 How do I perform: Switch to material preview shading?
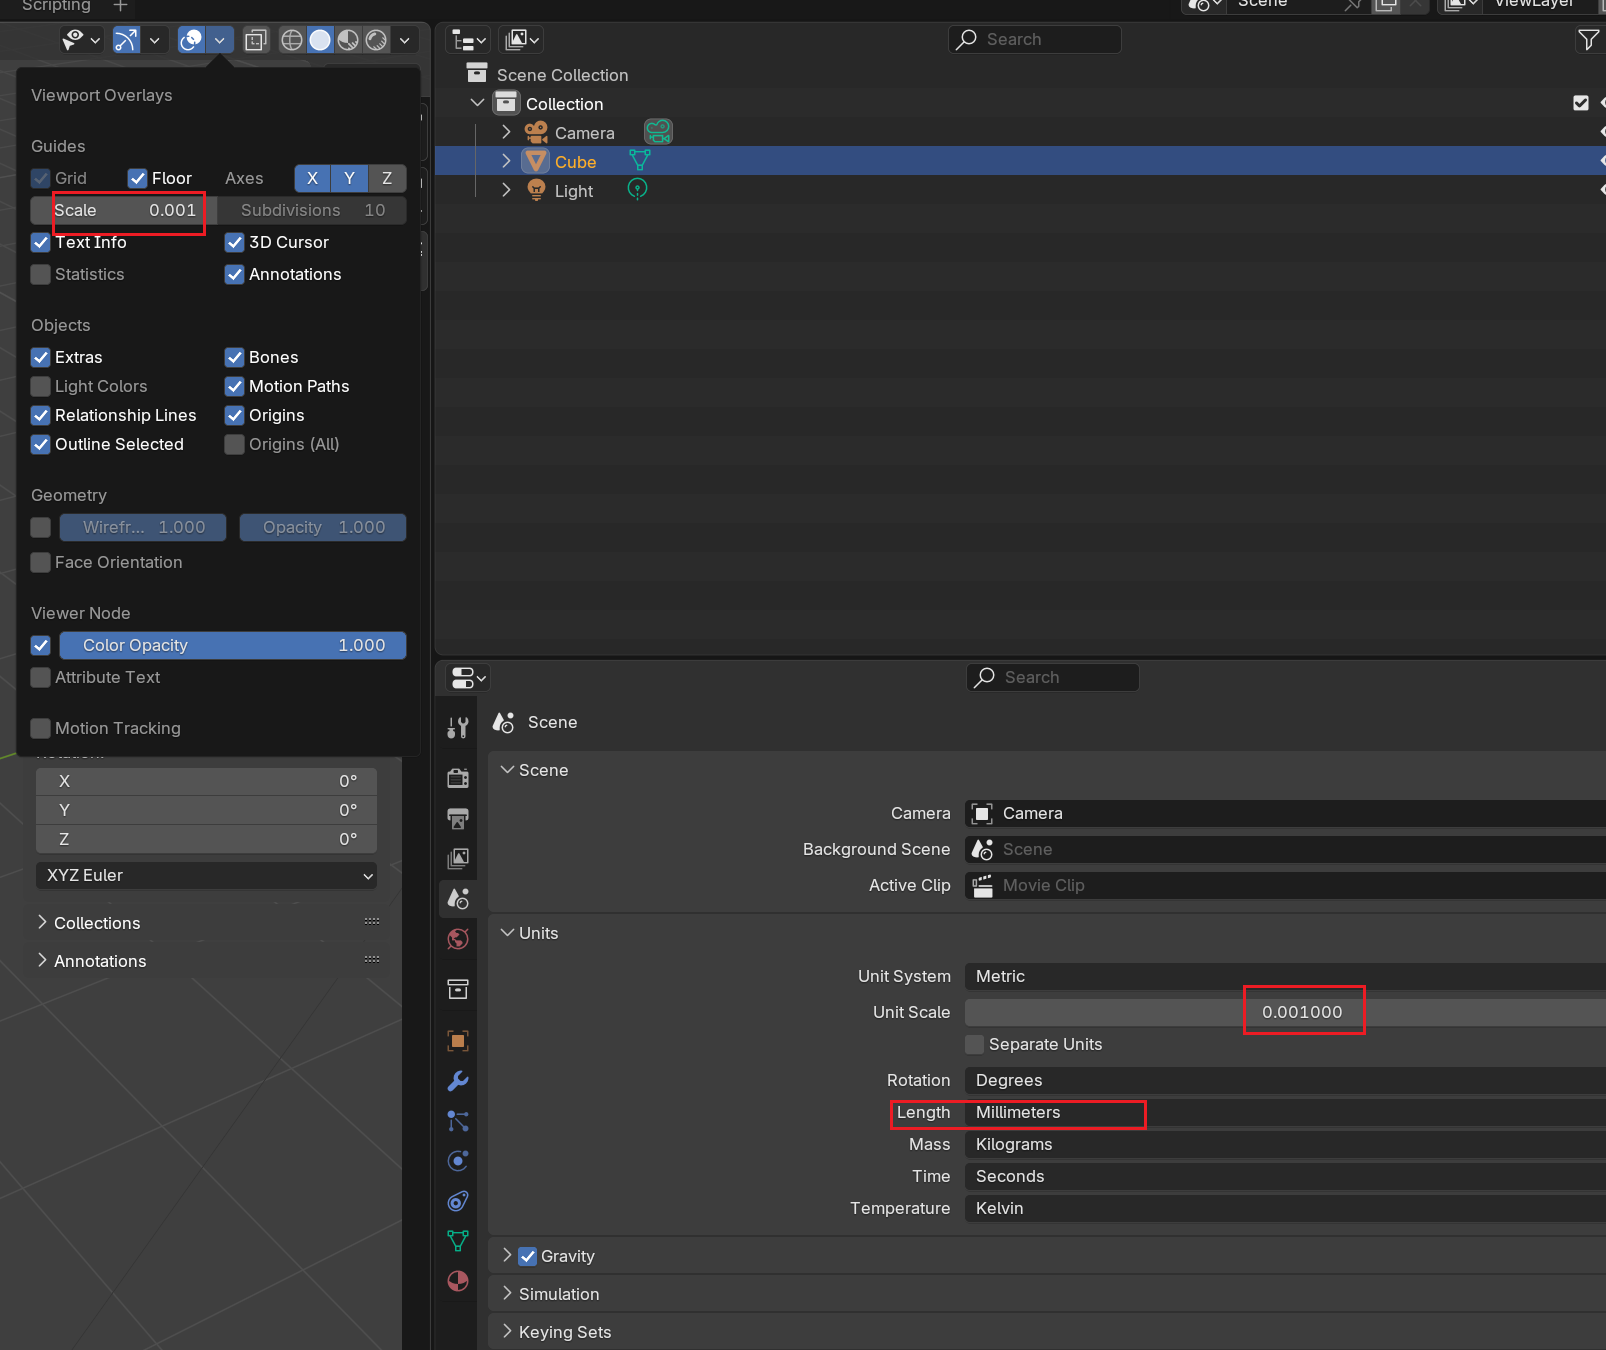point(348,40)
